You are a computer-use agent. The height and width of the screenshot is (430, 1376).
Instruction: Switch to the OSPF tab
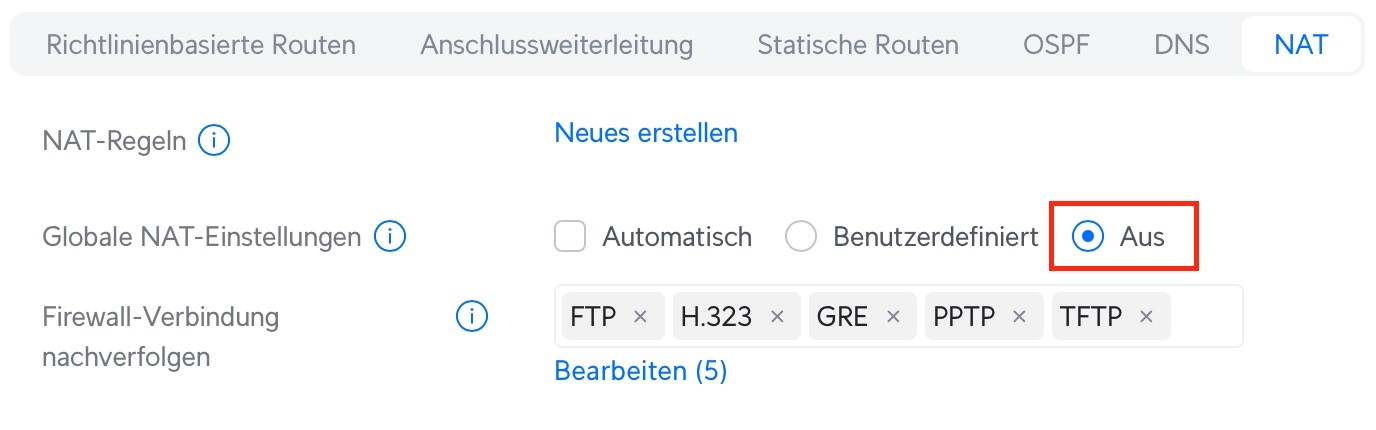coord(1056,44)
